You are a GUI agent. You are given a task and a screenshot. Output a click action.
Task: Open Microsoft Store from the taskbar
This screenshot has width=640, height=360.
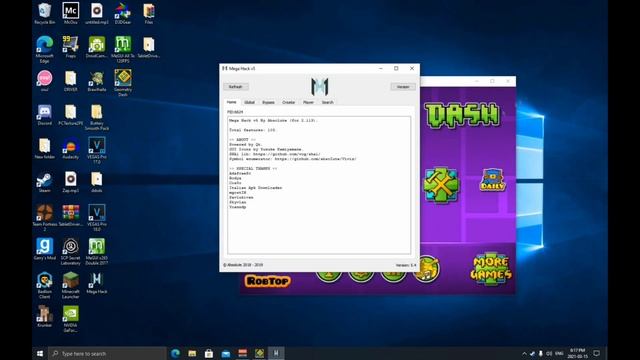[209, 353]
